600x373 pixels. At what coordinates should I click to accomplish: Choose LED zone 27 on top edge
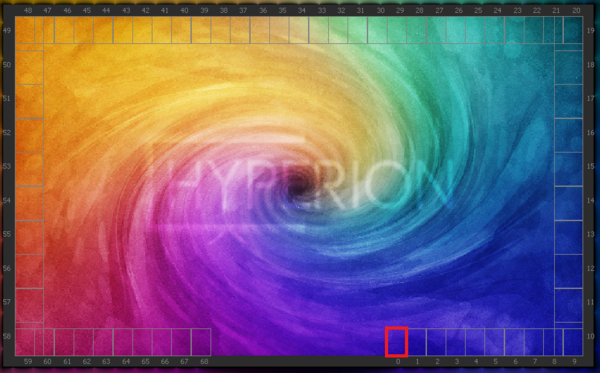436,30
